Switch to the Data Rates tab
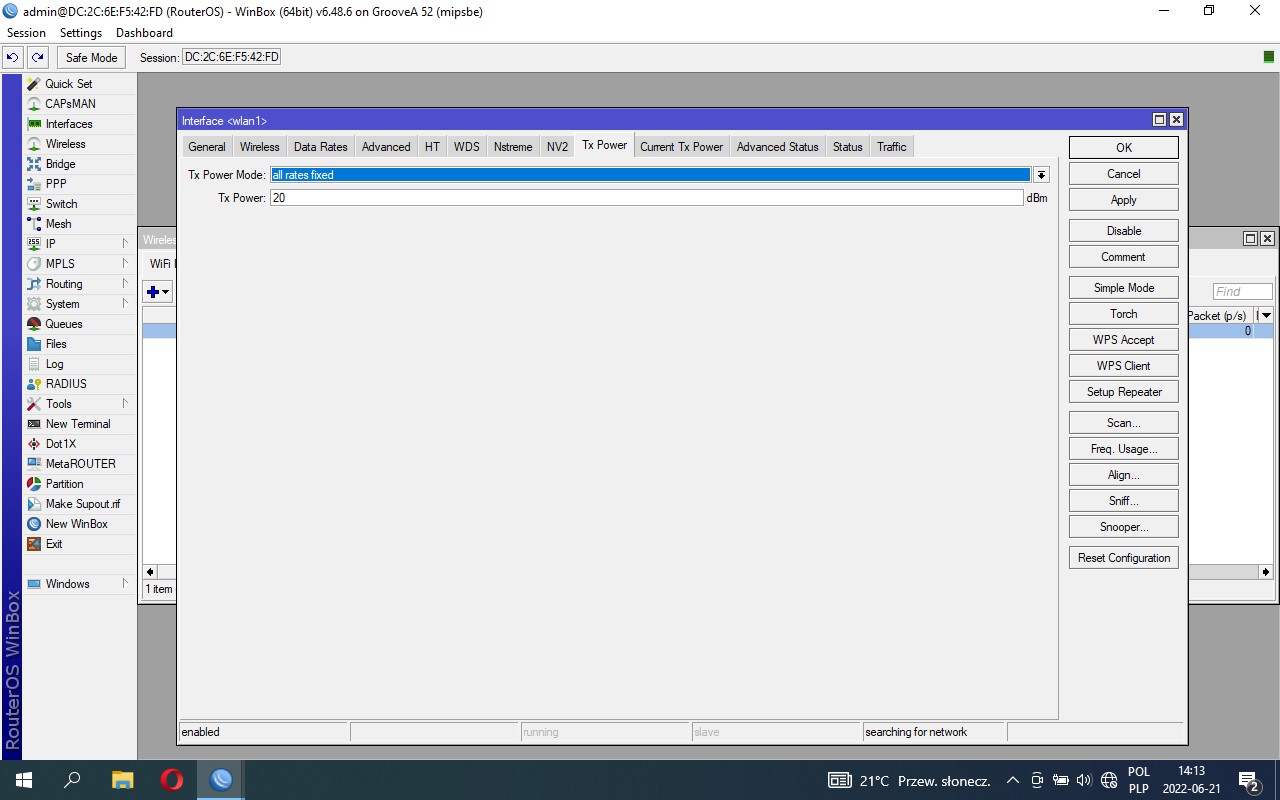 point(321,147)
